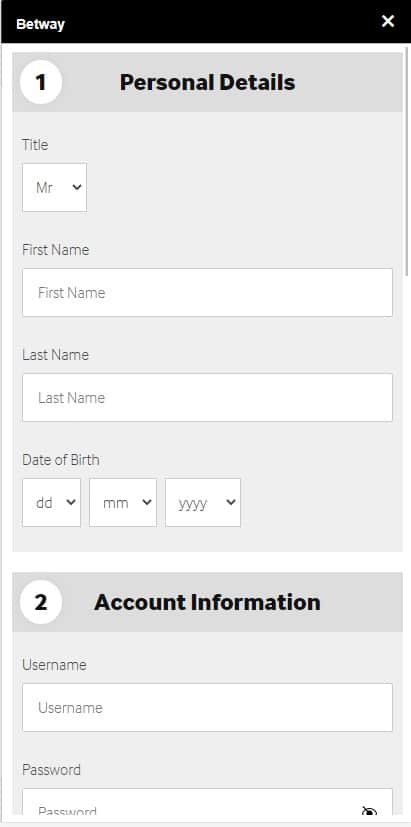Close the Betway registration dialog
This screenshot has width=411, height=827.
[x=388, y=21]
